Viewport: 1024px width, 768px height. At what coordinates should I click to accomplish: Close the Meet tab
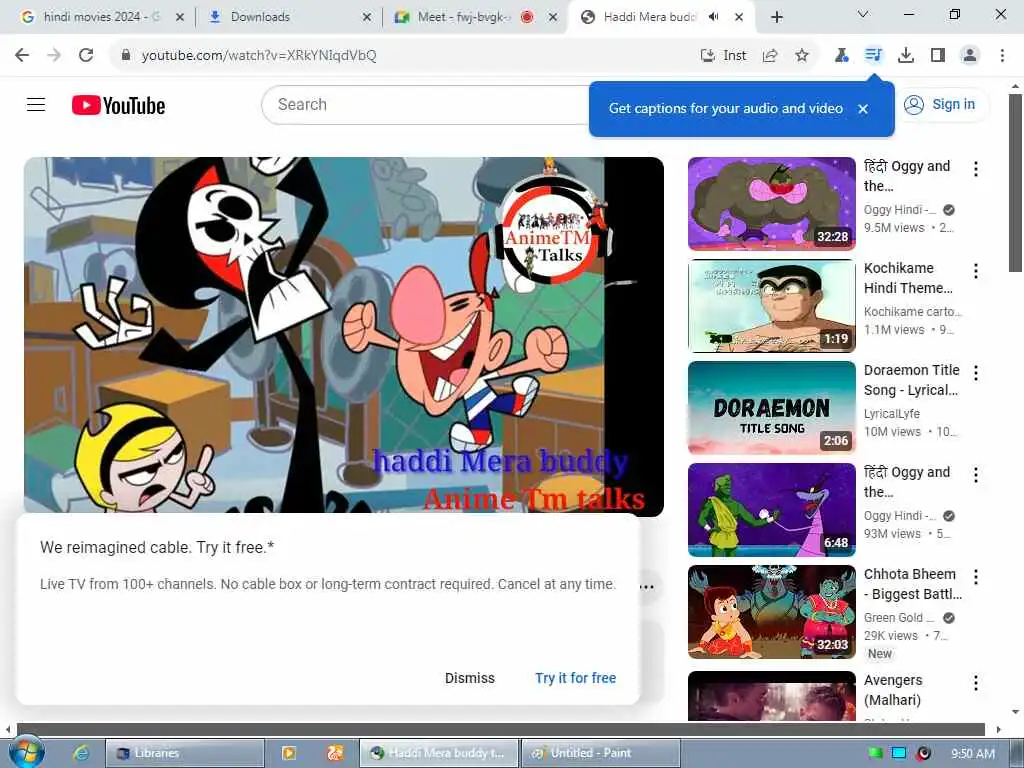(x=553, y=18)
